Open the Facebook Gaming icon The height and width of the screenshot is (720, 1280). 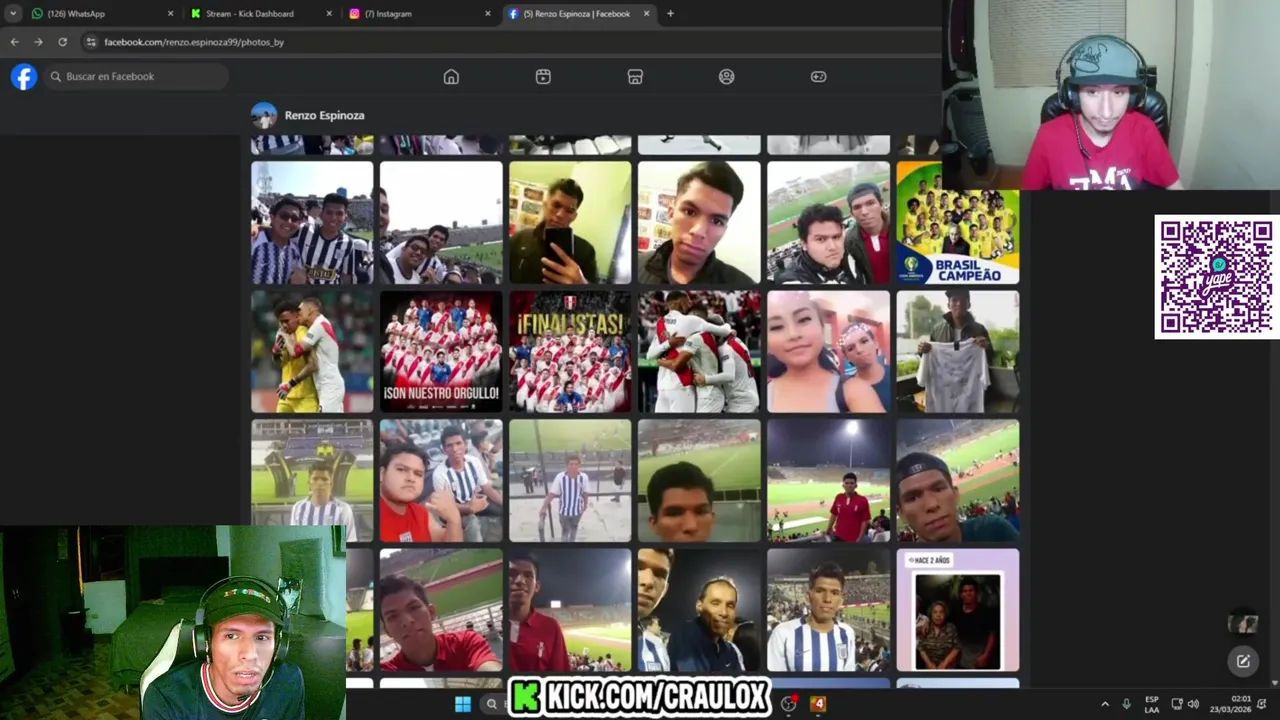[x=819, y=77]
